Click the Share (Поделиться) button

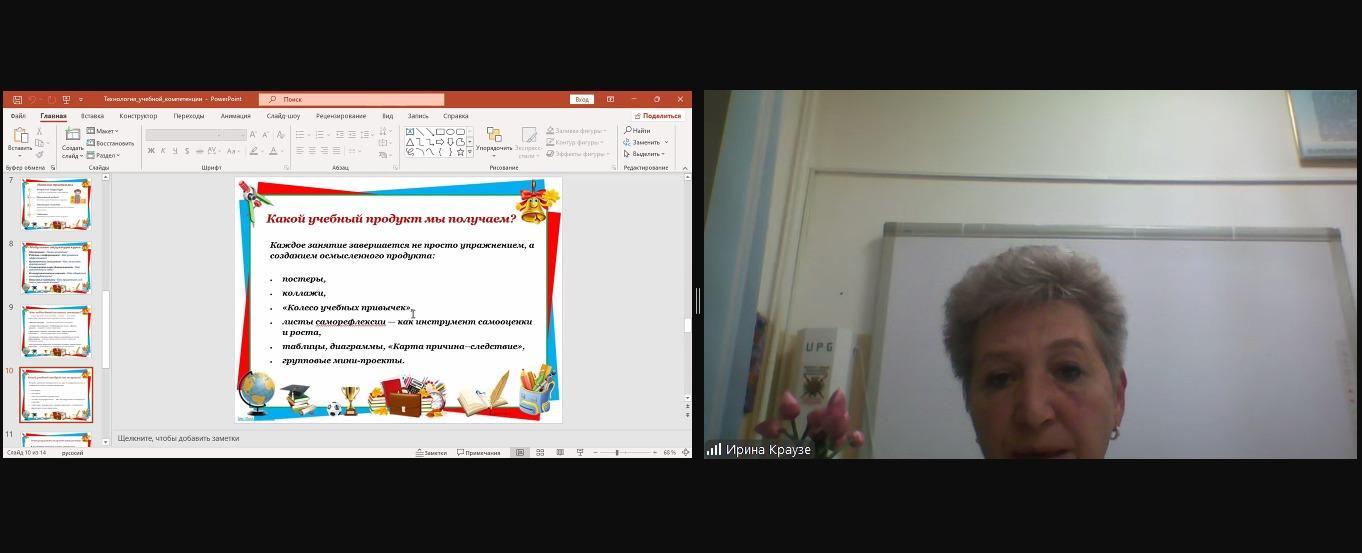pyautogui.click(x=657, y=116)
